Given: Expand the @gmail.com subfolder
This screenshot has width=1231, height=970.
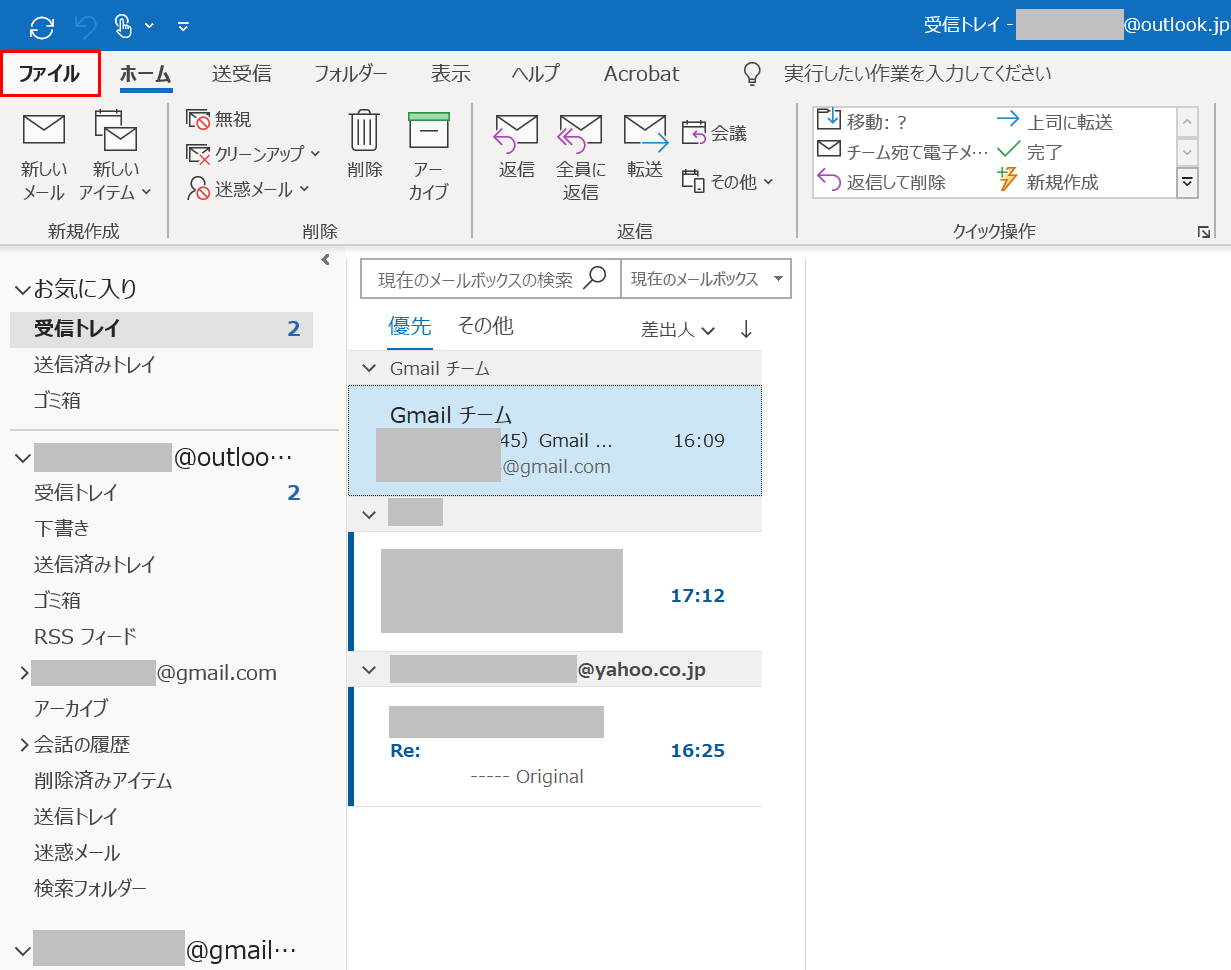Looking at the screenshot, I should (24, 673).
